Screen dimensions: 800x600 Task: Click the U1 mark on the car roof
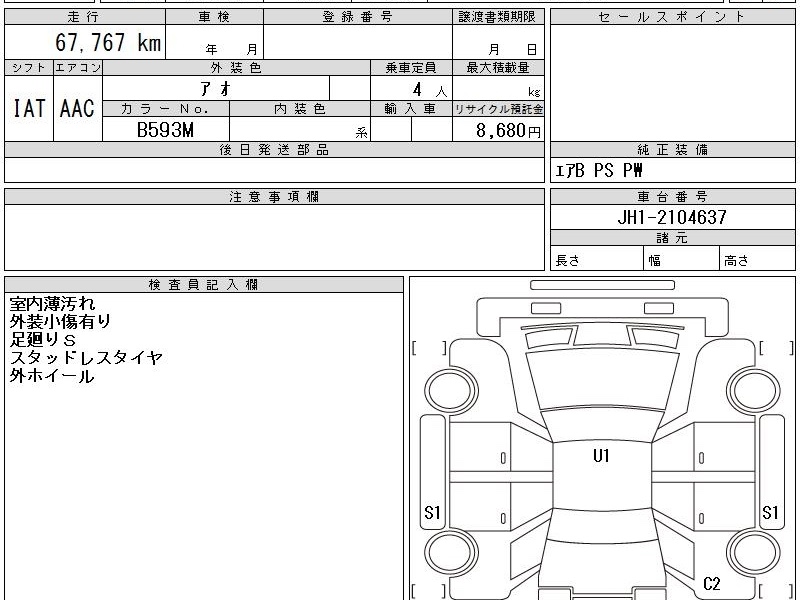pos(601,456)
